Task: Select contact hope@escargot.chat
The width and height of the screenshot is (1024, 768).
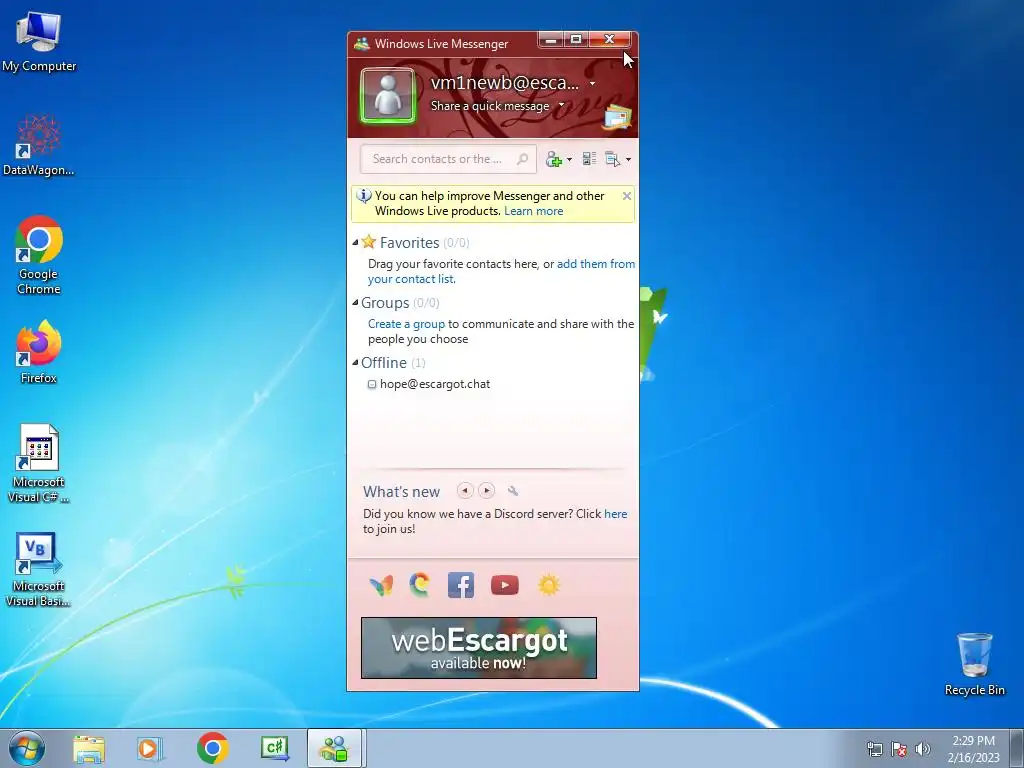Action: [435, 384]
